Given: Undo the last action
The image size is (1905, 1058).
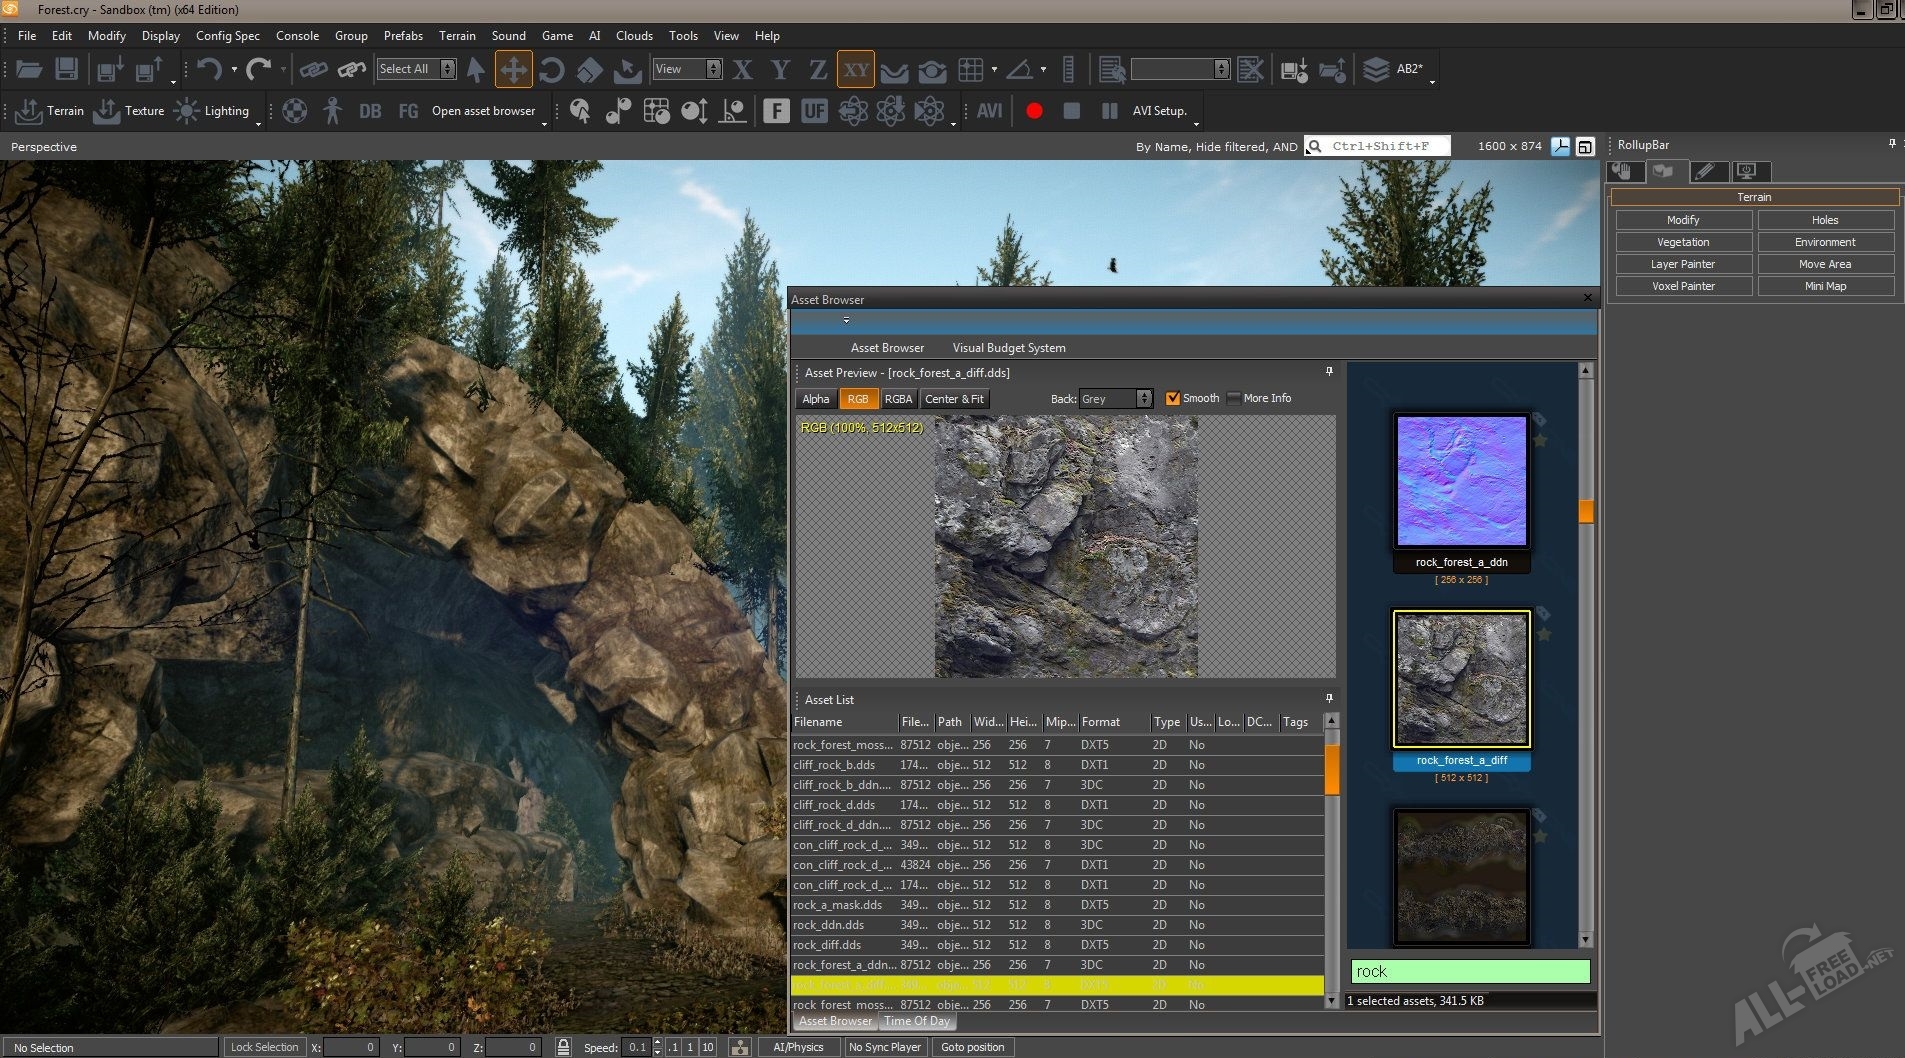Looking at the screenshot, I should click(209, 69).
